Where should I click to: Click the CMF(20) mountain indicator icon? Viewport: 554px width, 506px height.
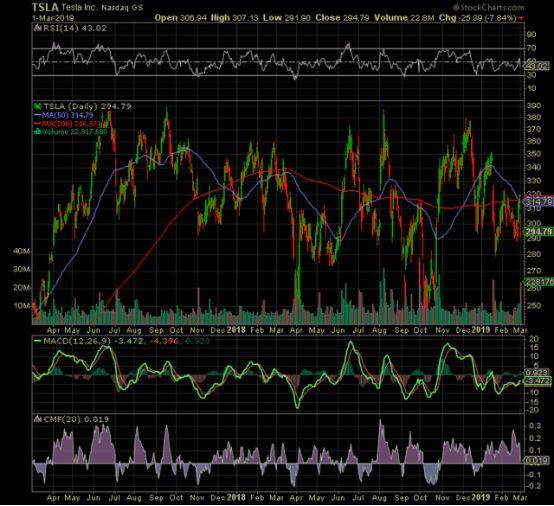coord(38,419)
